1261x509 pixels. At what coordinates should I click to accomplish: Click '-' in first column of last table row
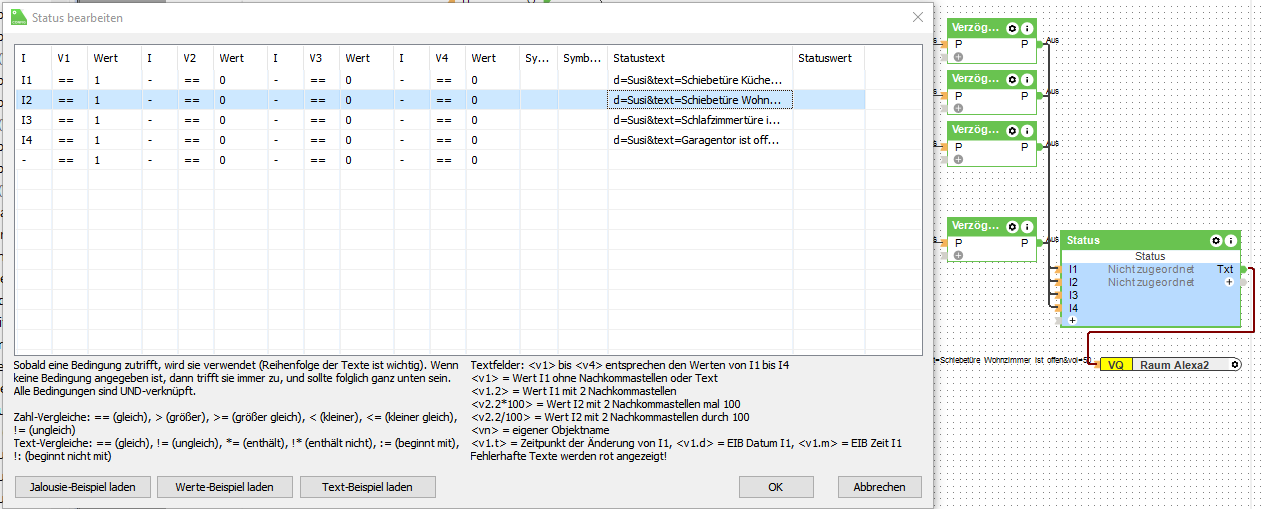[x=33, y=160]
